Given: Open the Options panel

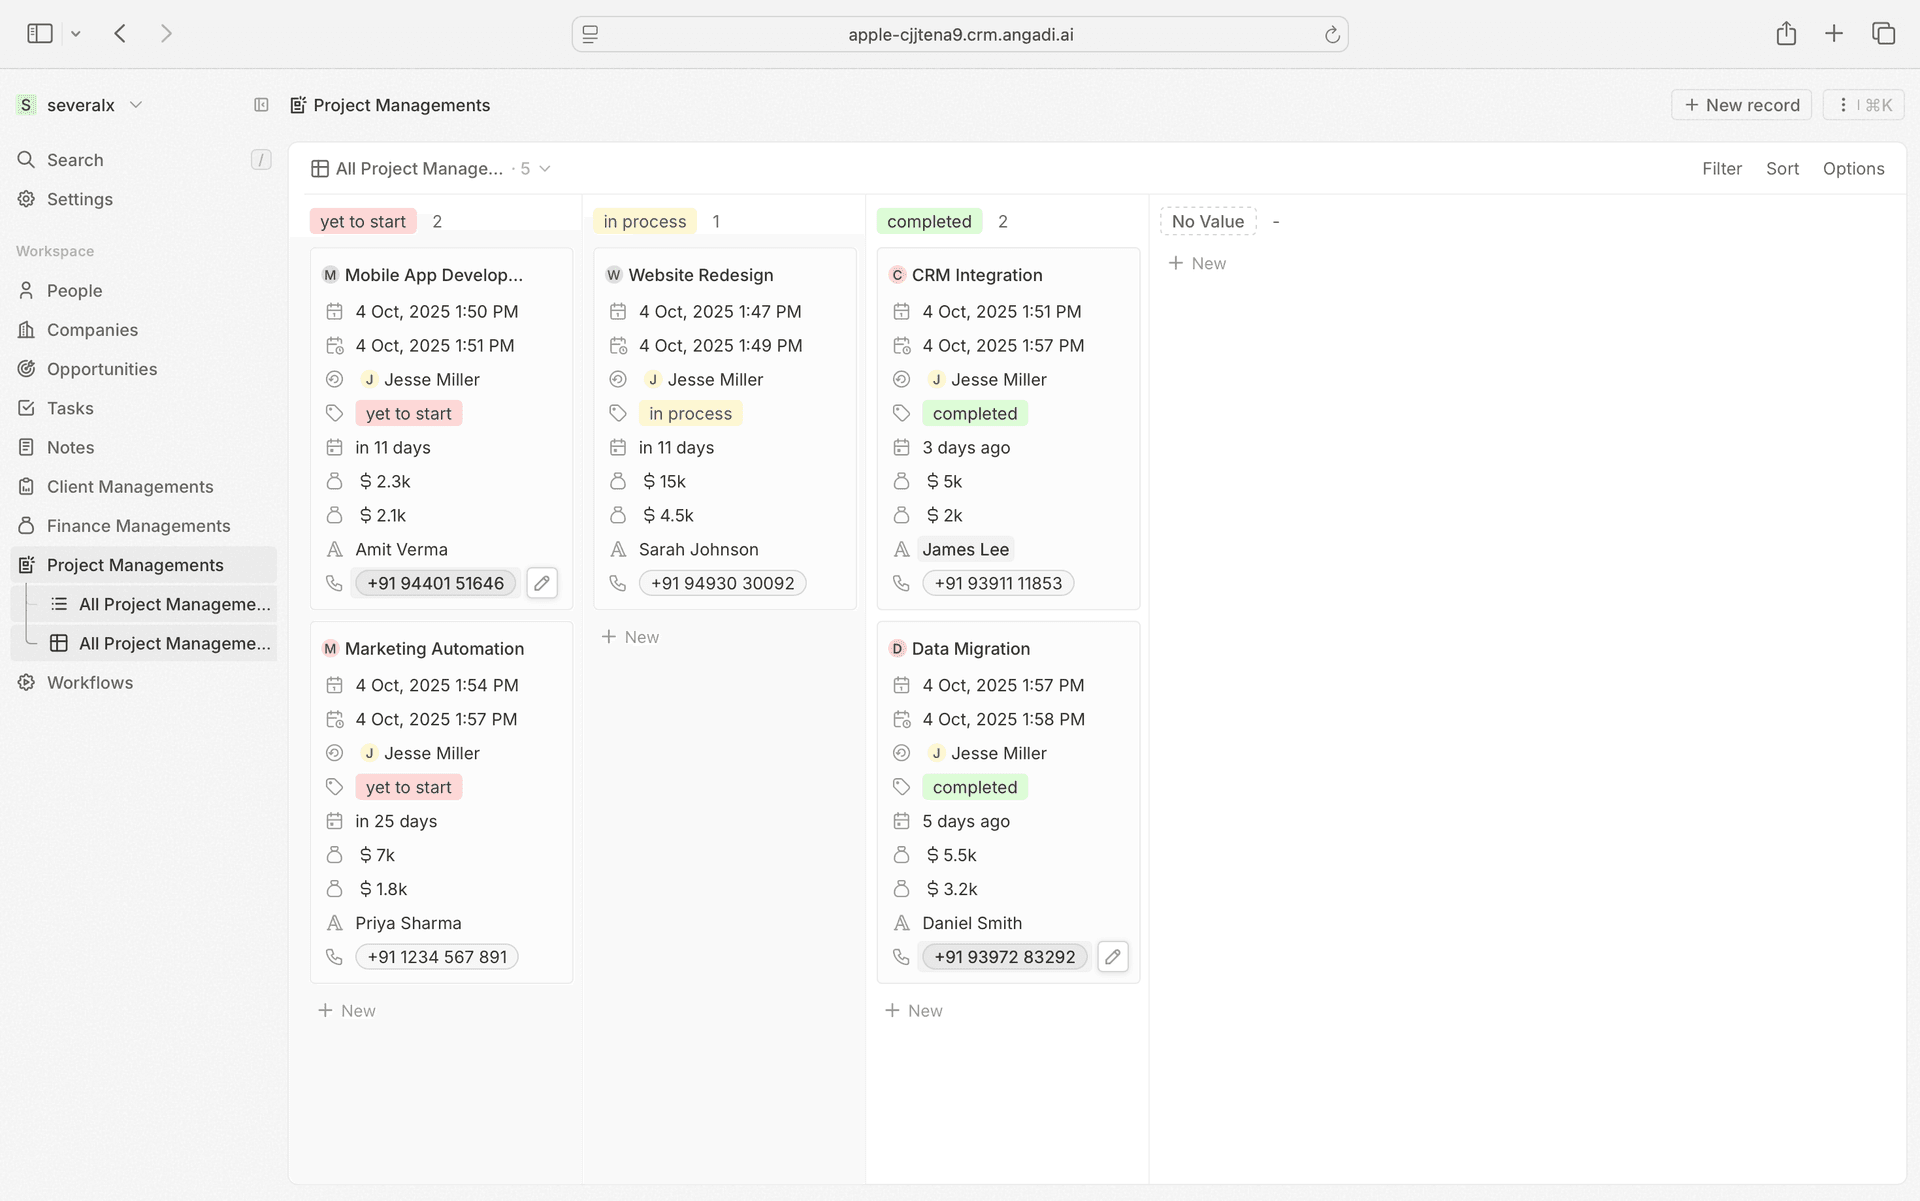Looking at the screenshot, I should click(1853, 168).
